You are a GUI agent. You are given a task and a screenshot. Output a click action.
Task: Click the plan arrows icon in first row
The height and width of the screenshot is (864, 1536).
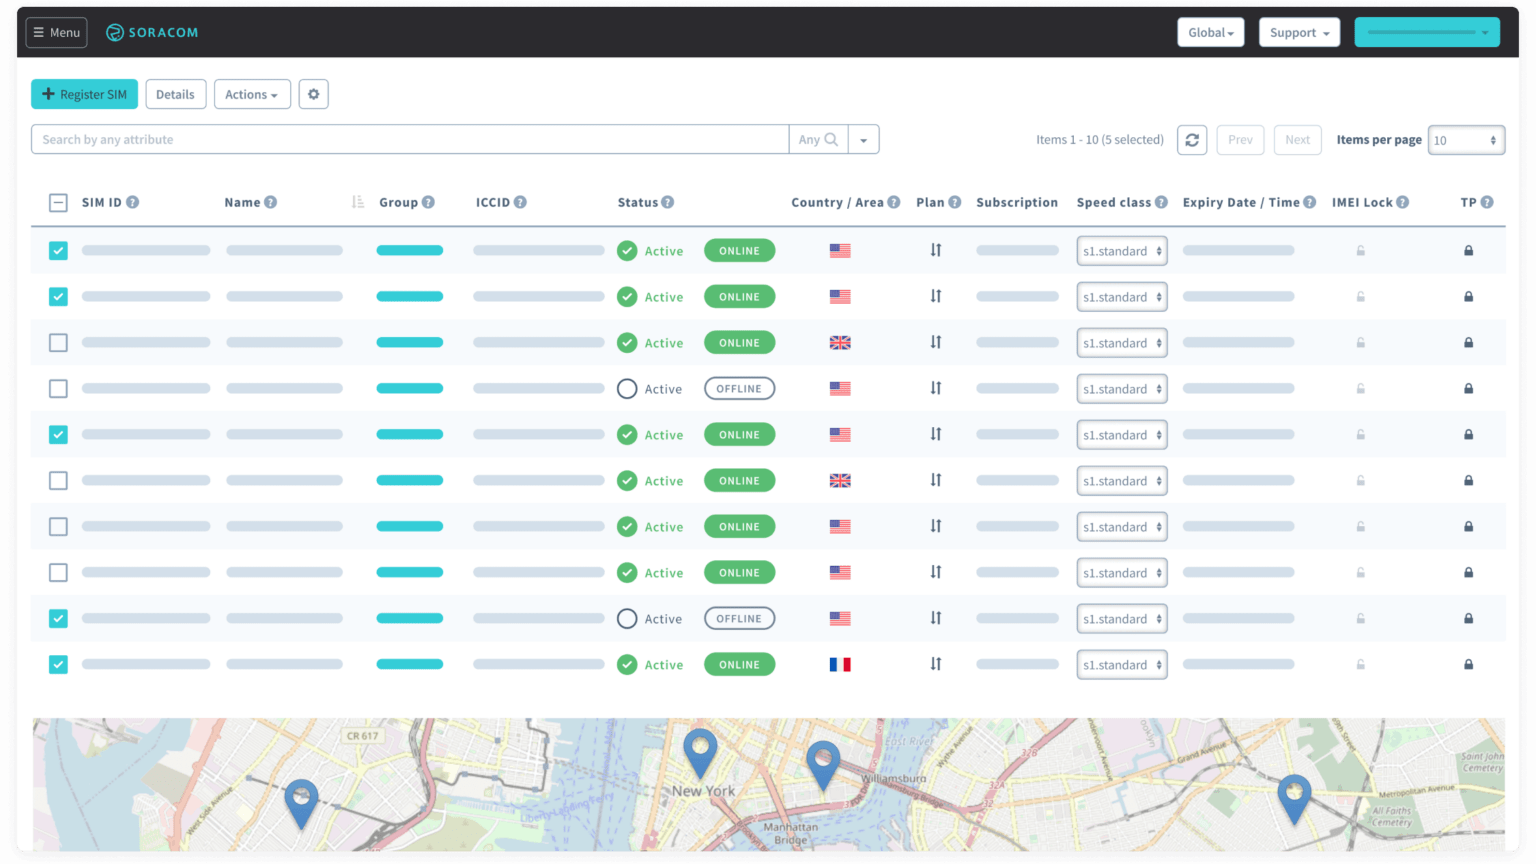click(x=936, y=250)
